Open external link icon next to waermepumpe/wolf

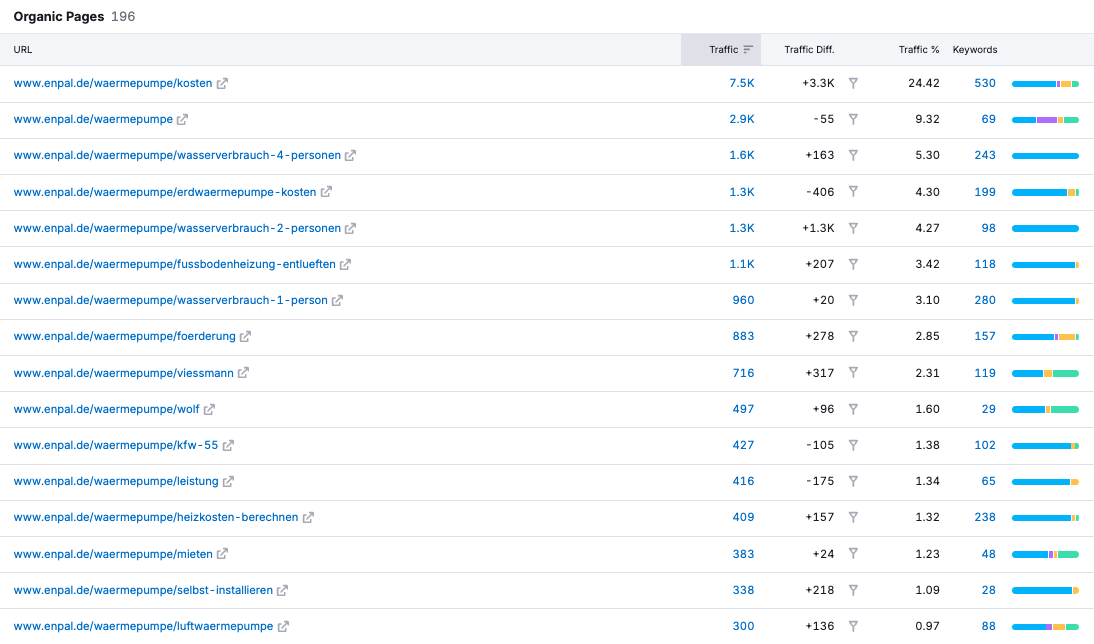click(209, 409)
